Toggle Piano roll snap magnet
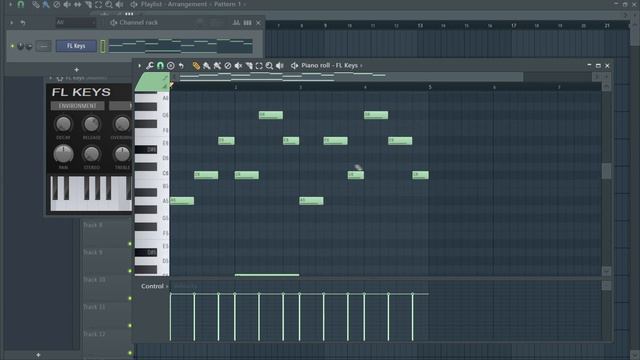The height and width of the screenshot is (360, 640). [160, 66]
